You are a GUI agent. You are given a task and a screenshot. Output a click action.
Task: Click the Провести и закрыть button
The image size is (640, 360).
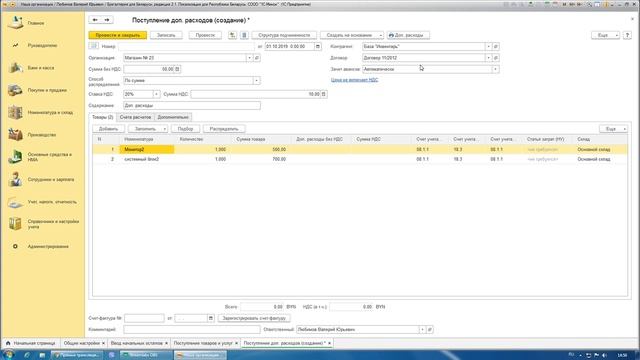[x=118, y=35]
